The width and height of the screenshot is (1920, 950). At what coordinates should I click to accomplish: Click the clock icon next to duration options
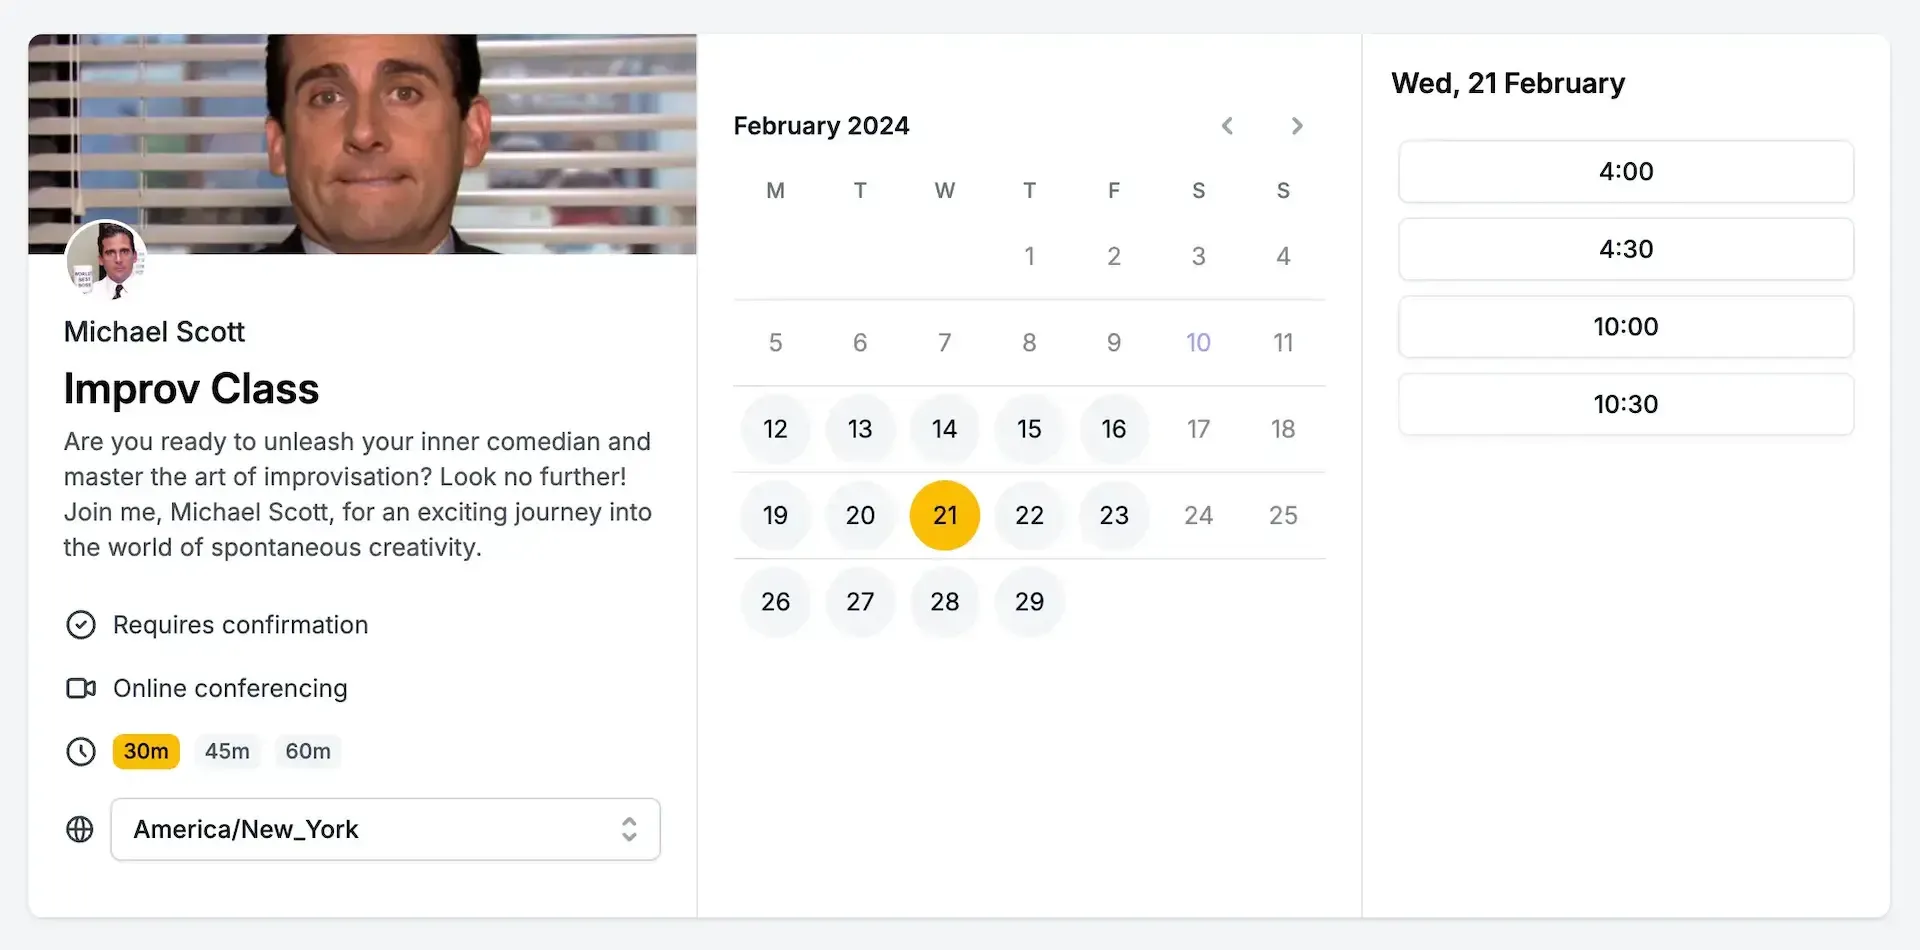[x=80, y=751]
